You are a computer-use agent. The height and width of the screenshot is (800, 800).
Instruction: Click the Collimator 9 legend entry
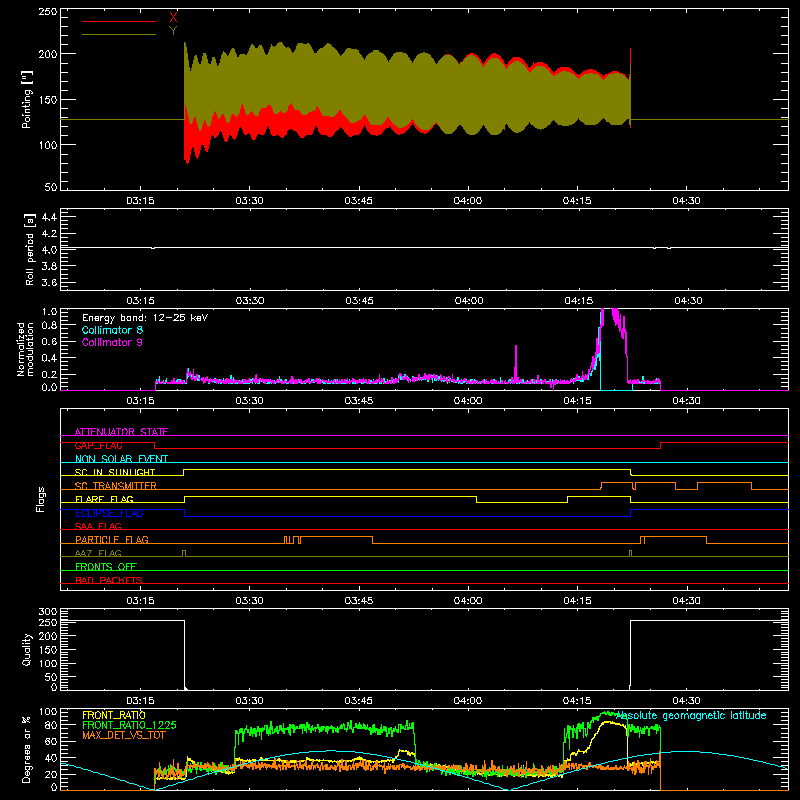(x=112, y=342)
